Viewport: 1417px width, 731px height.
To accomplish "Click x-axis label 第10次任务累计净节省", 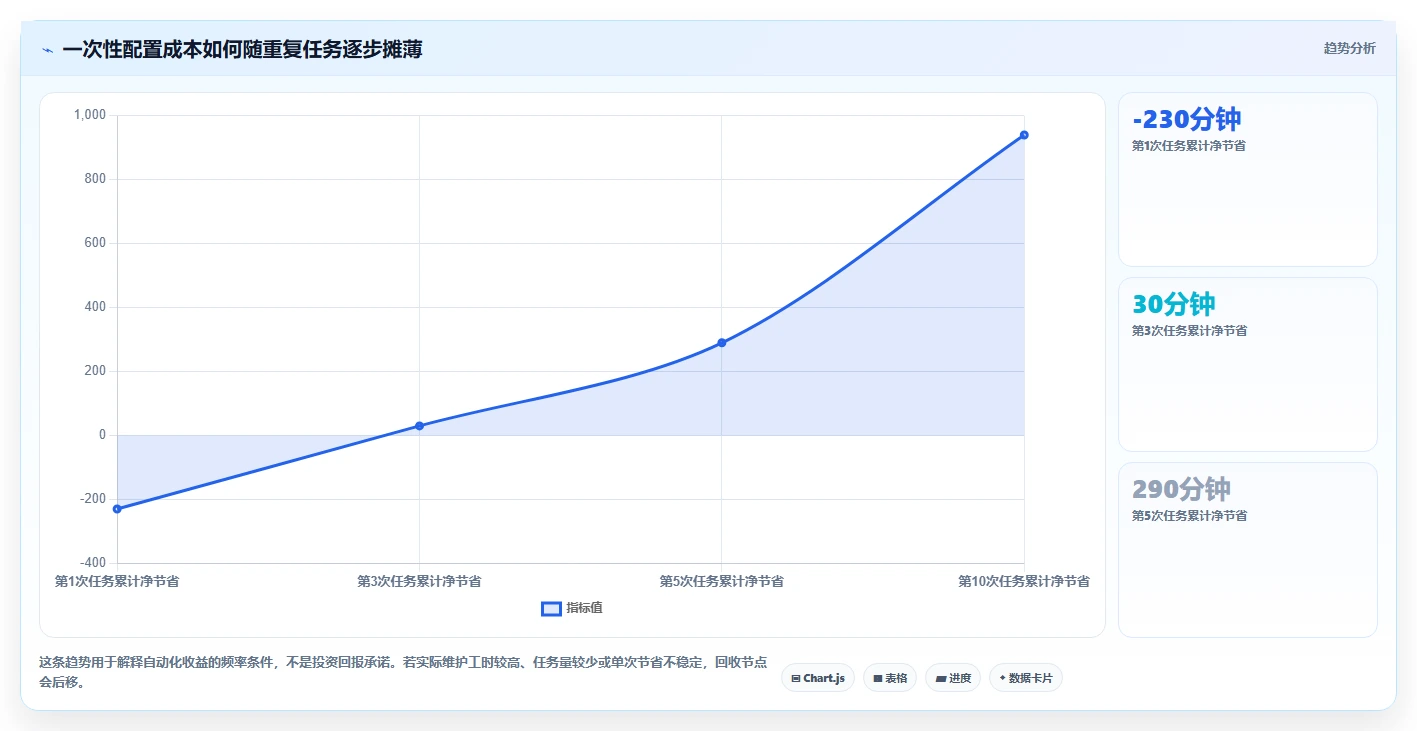I will [x=1024, y=581].
